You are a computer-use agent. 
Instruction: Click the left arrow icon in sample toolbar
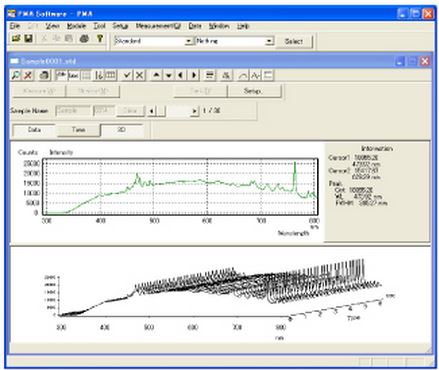coord(181,75)
